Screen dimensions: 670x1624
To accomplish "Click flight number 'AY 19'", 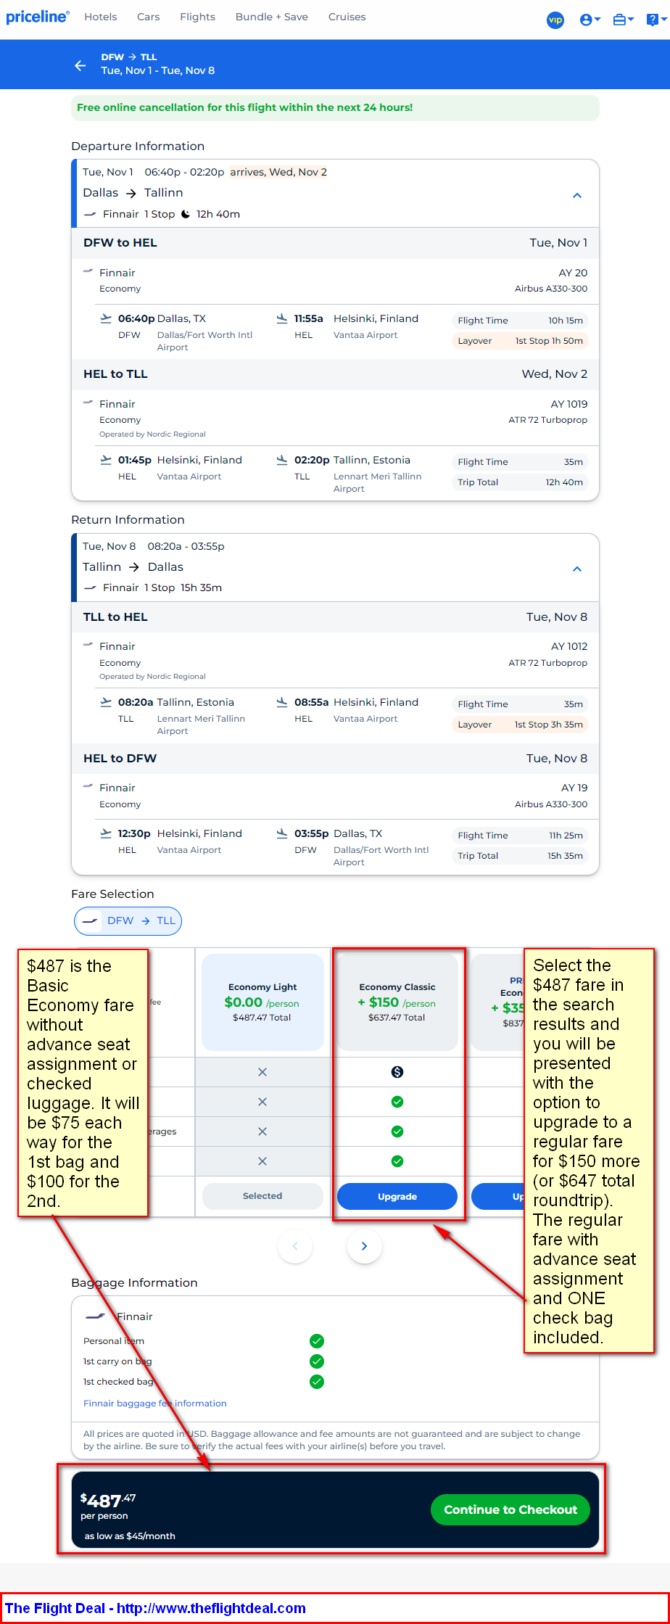I will pyautogui.click(x=575, y=788).
